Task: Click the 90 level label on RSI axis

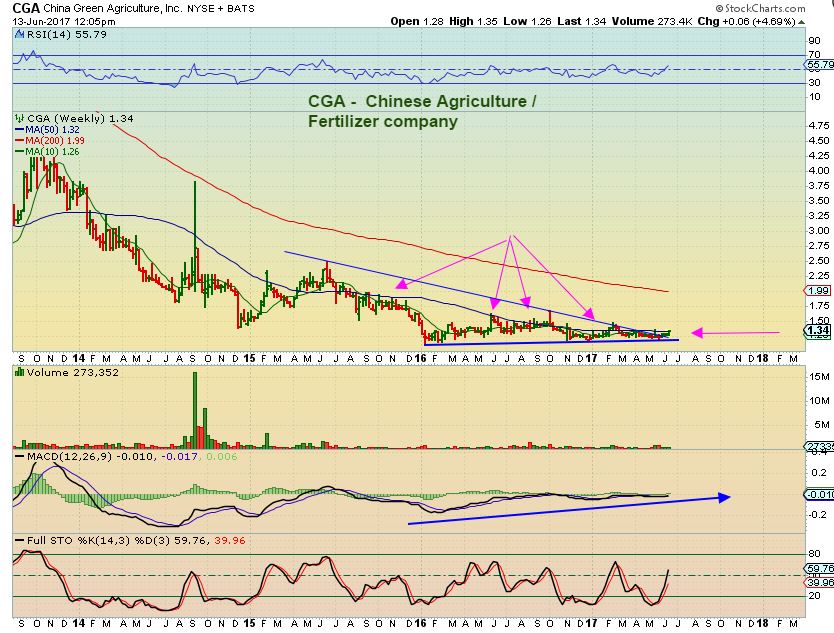Action: coord(814,41)
